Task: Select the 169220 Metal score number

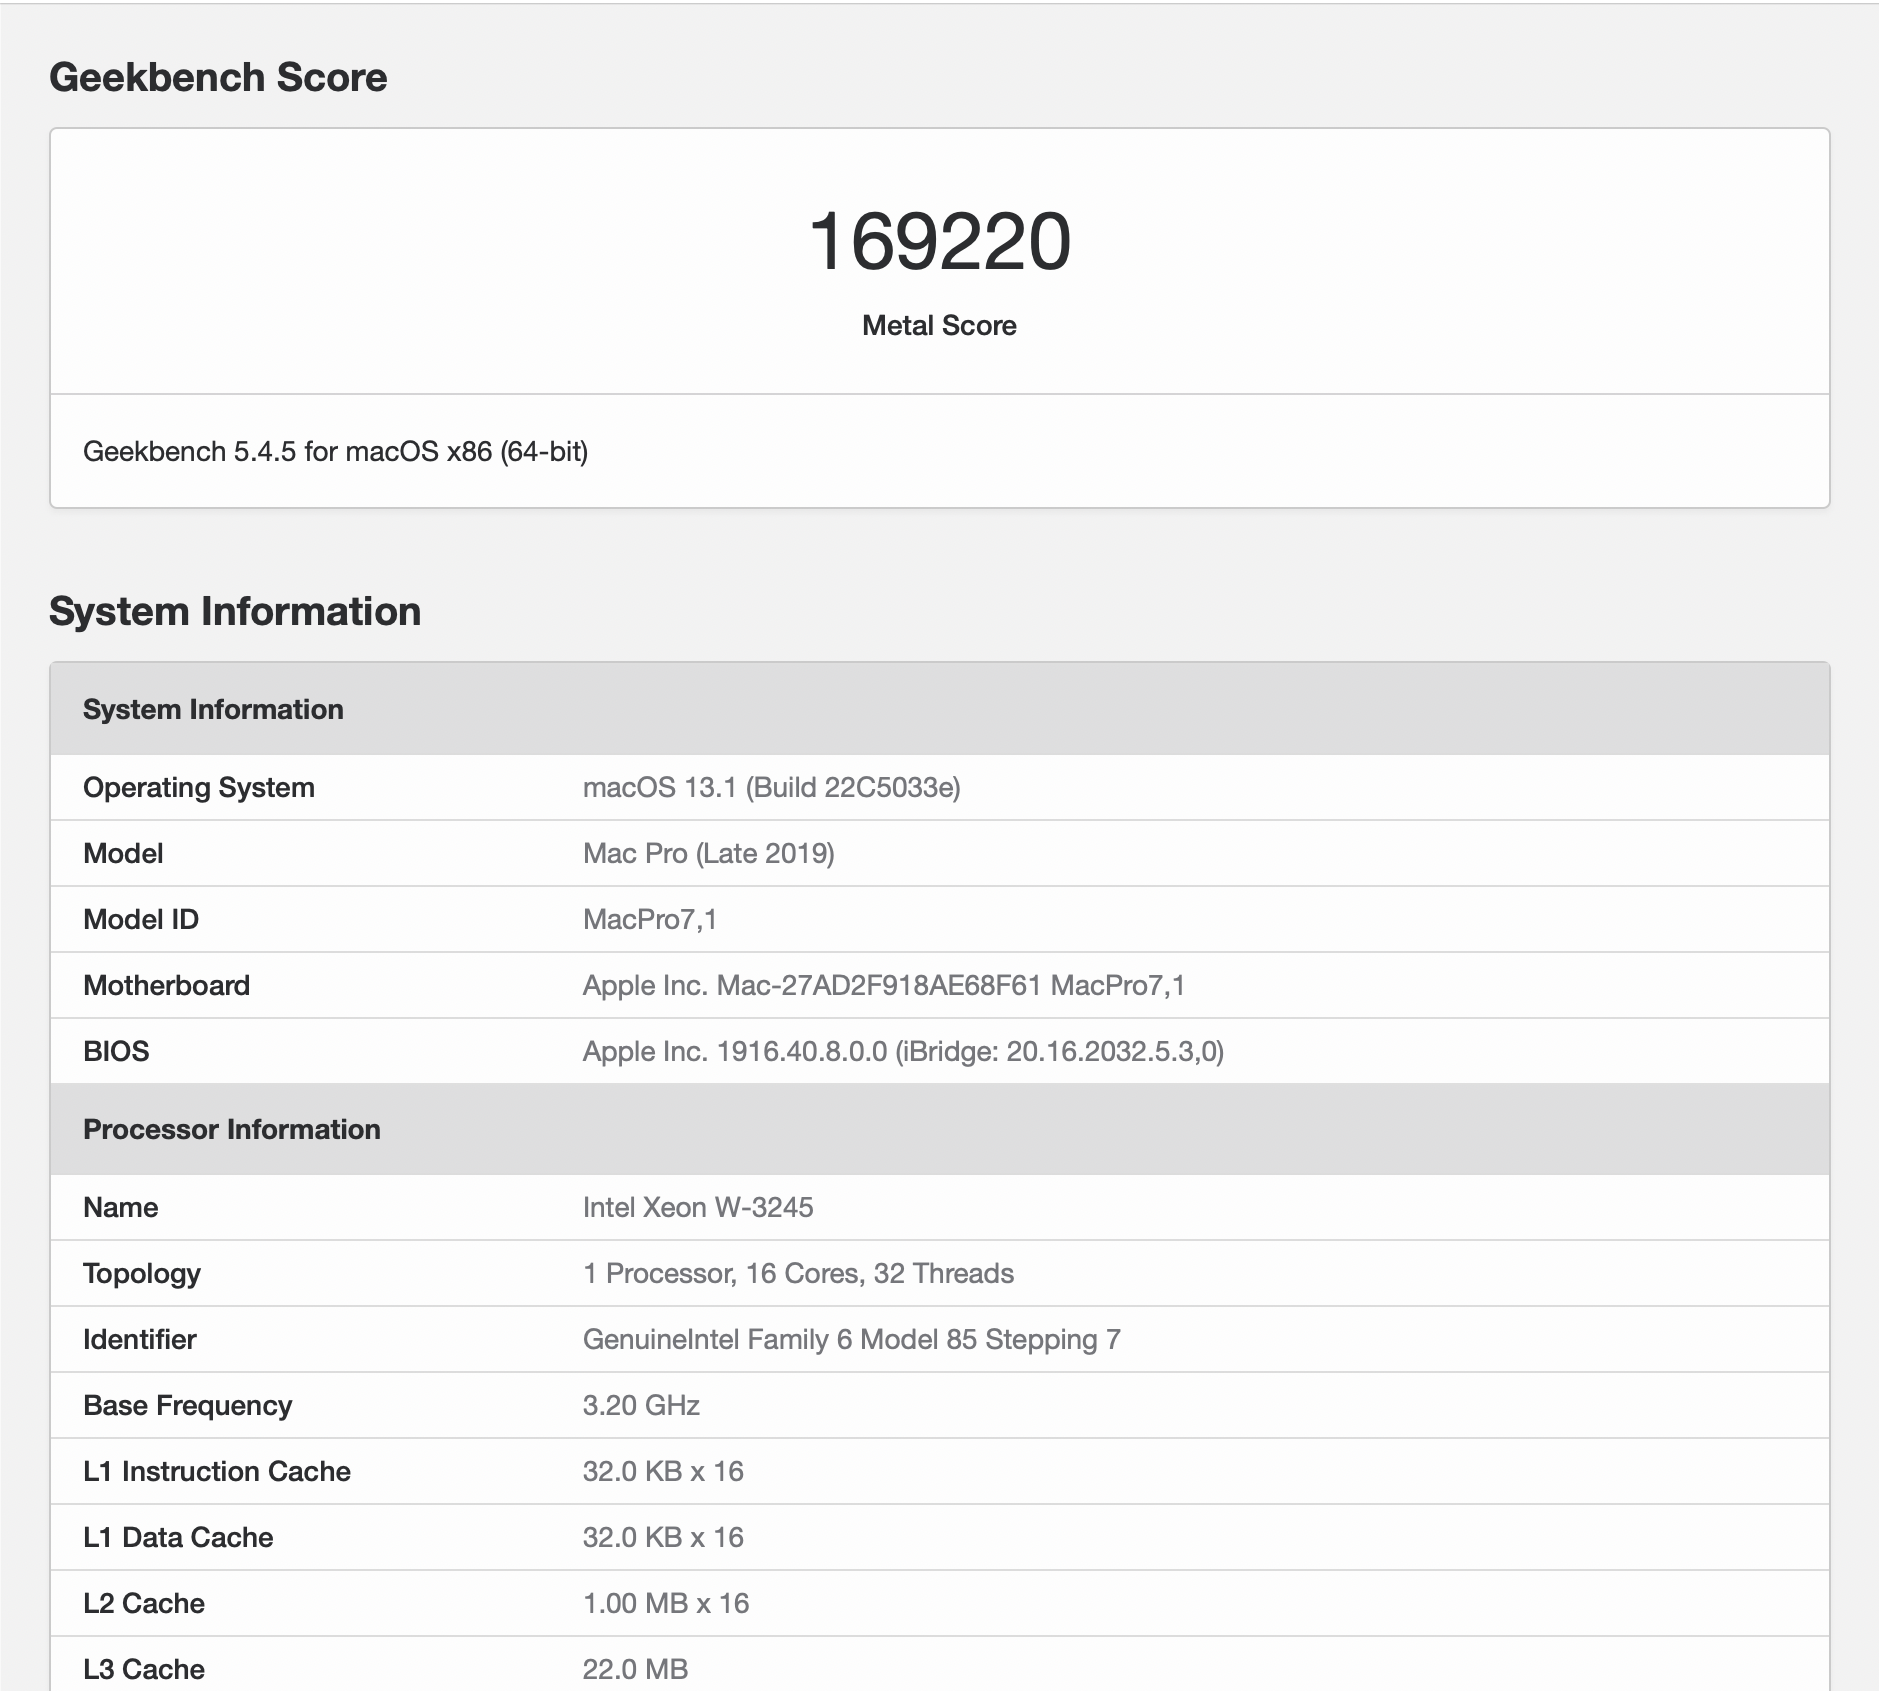Action: pos(939,242)
